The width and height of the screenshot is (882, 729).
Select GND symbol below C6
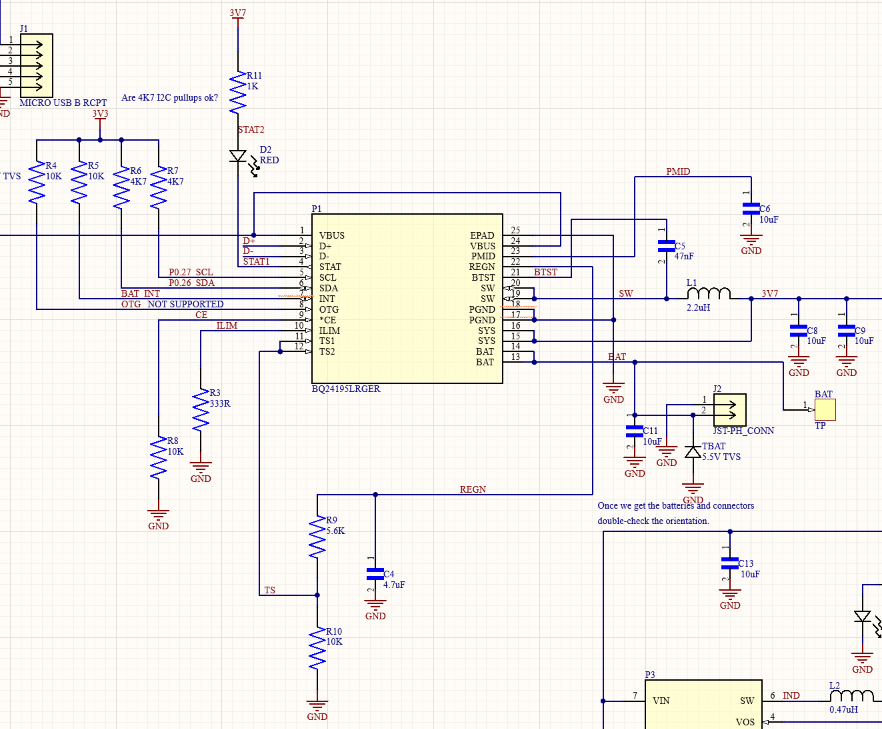[x=751, y=242]
